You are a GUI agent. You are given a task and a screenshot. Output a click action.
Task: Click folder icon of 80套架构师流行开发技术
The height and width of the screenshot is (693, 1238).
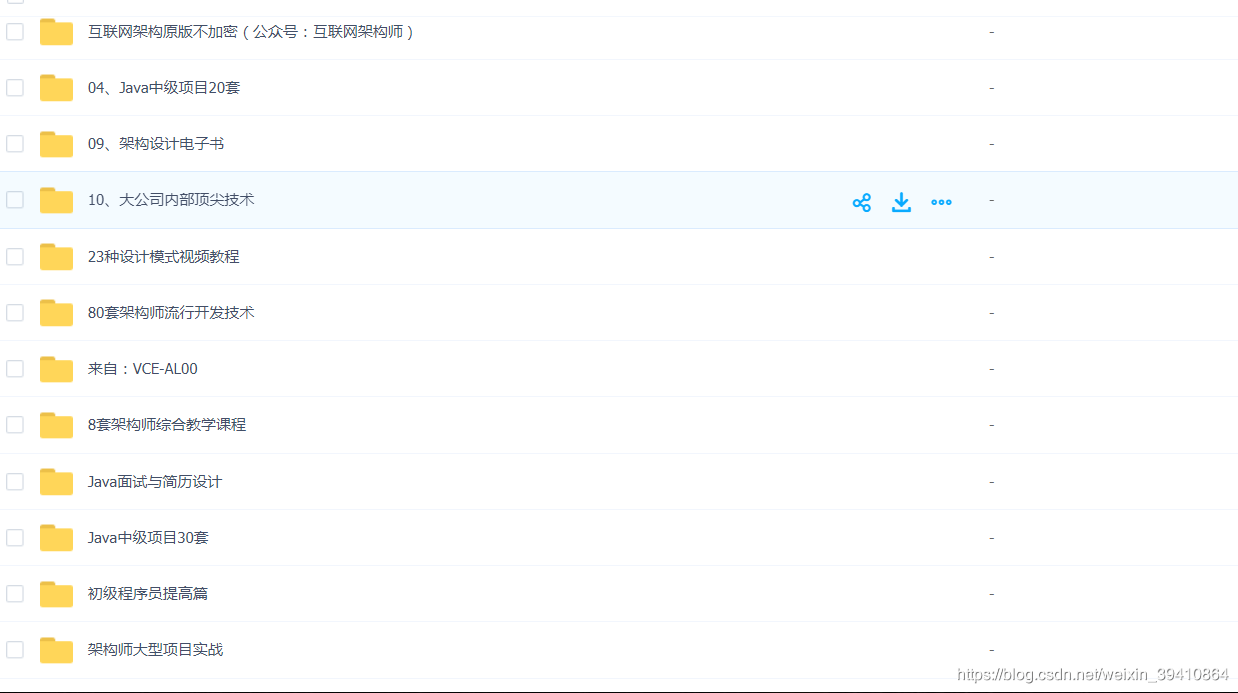57,313
